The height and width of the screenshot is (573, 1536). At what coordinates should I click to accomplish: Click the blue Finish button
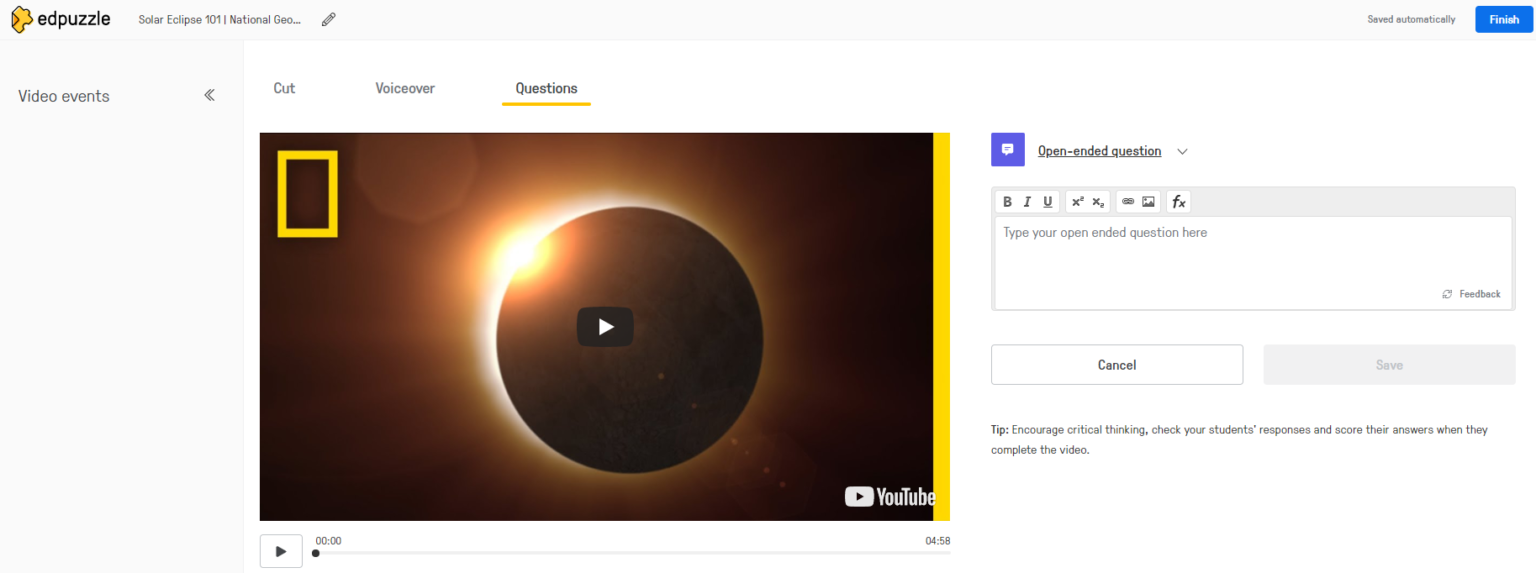tap(1503, 20)
